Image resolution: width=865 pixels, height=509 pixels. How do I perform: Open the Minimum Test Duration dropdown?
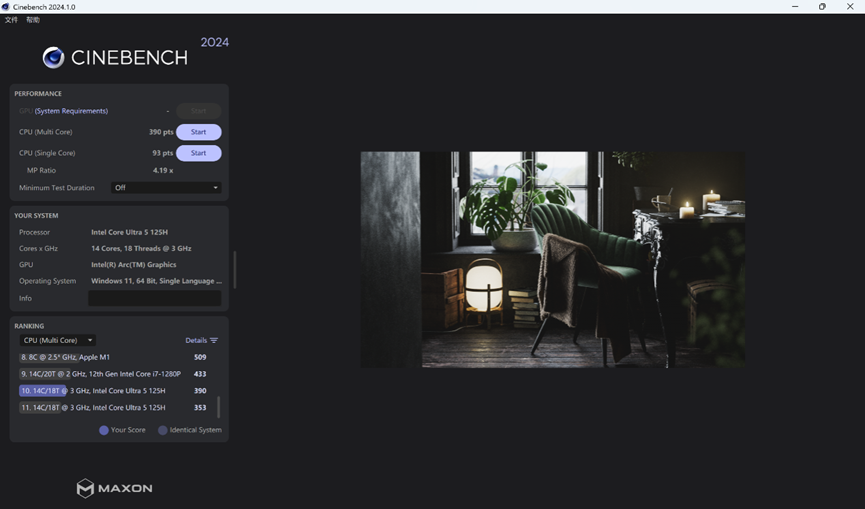coord(165,188)
